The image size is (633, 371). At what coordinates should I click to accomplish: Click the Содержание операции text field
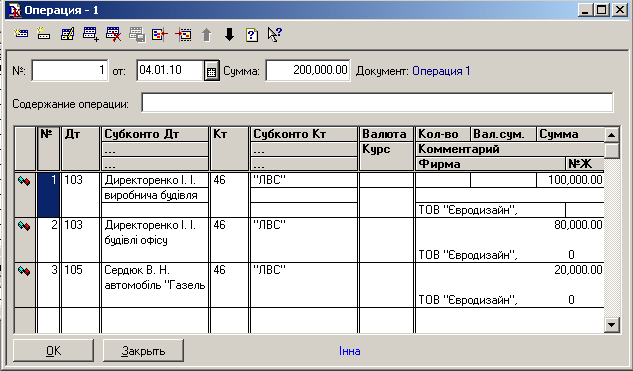377,103
